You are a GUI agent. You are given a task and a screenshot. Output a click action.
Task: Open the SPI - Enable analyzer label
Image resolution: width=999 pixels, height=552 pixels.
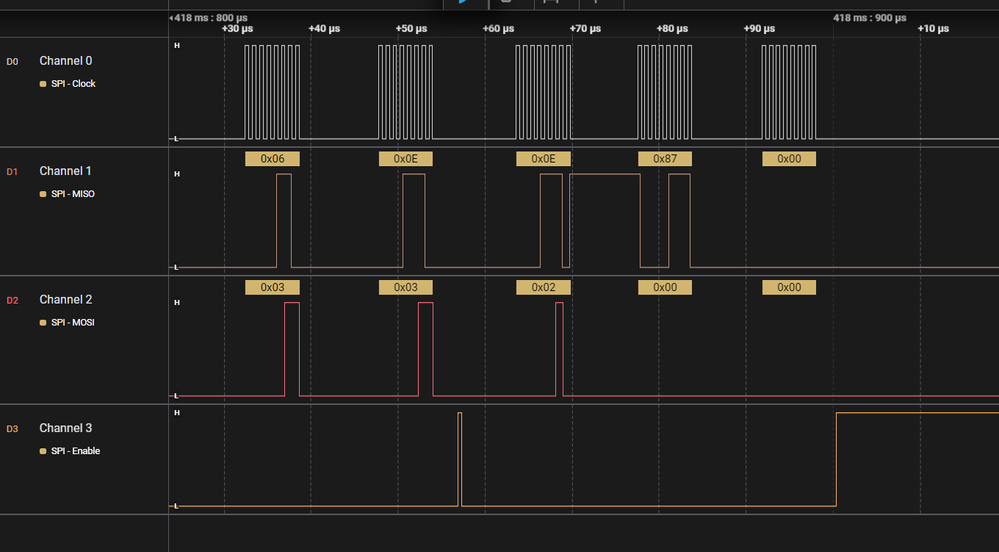pyautogui.click(x=75, y=451)
